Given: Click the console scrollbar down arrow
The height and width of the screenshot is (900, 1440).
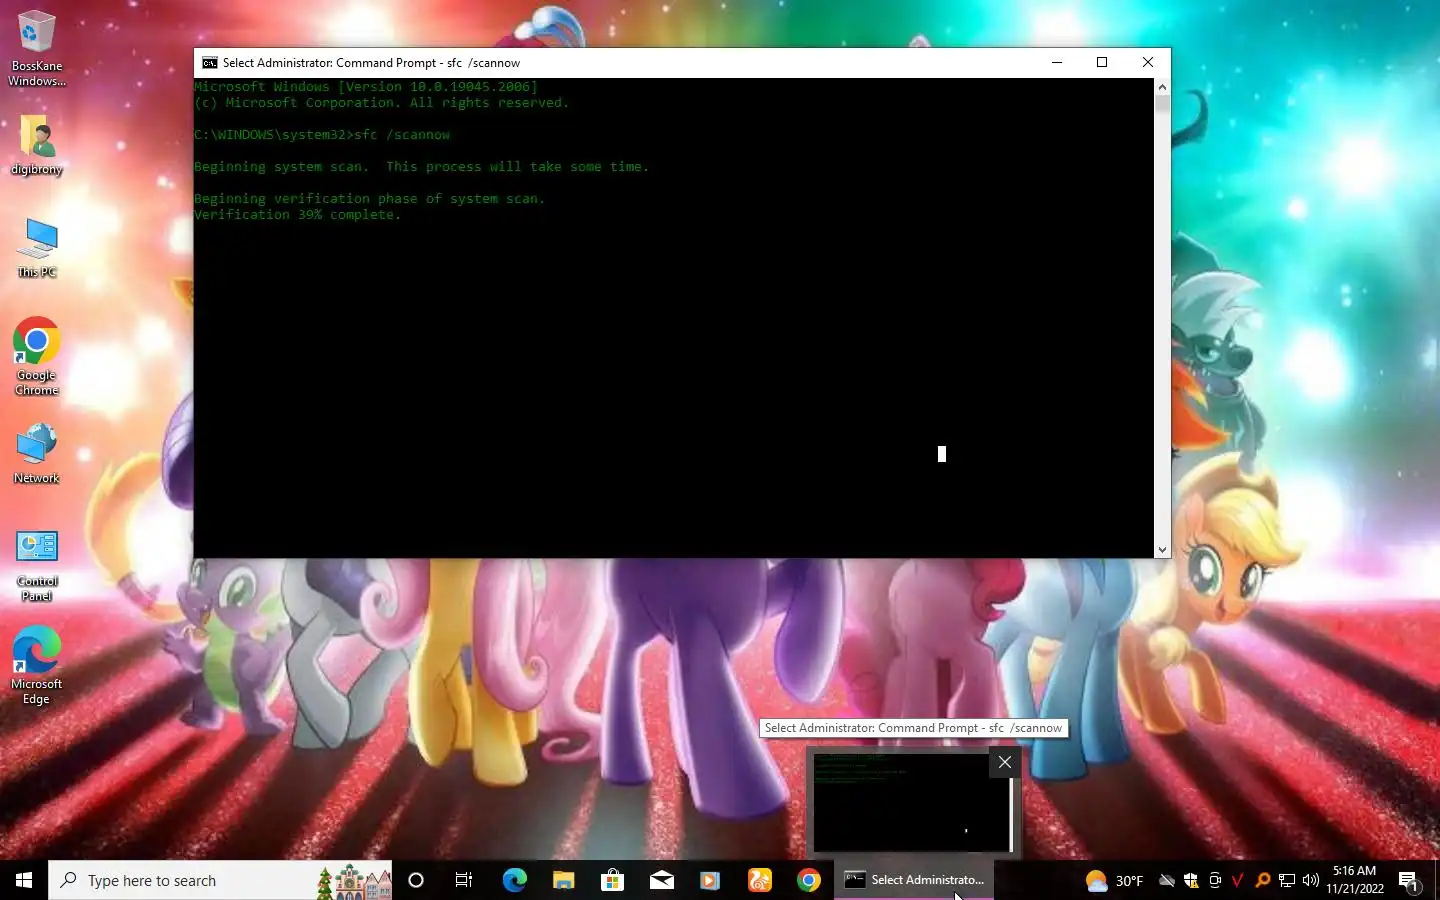Looking at the screenshot, I should pyautogui.click(x=1162, y=549).
